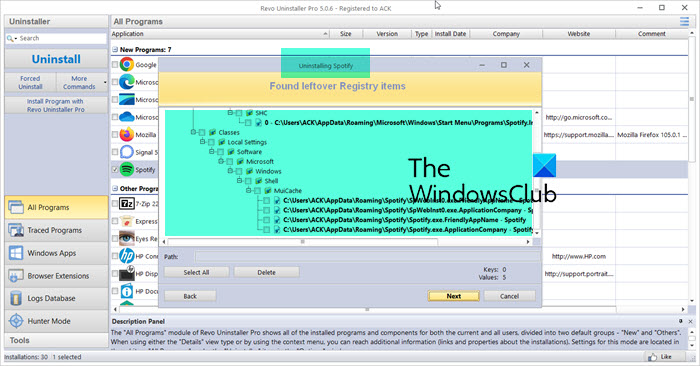Viewport: 700px width, 366px height.
Task: Click the HP Docu info icon
Action: [127, 291]
